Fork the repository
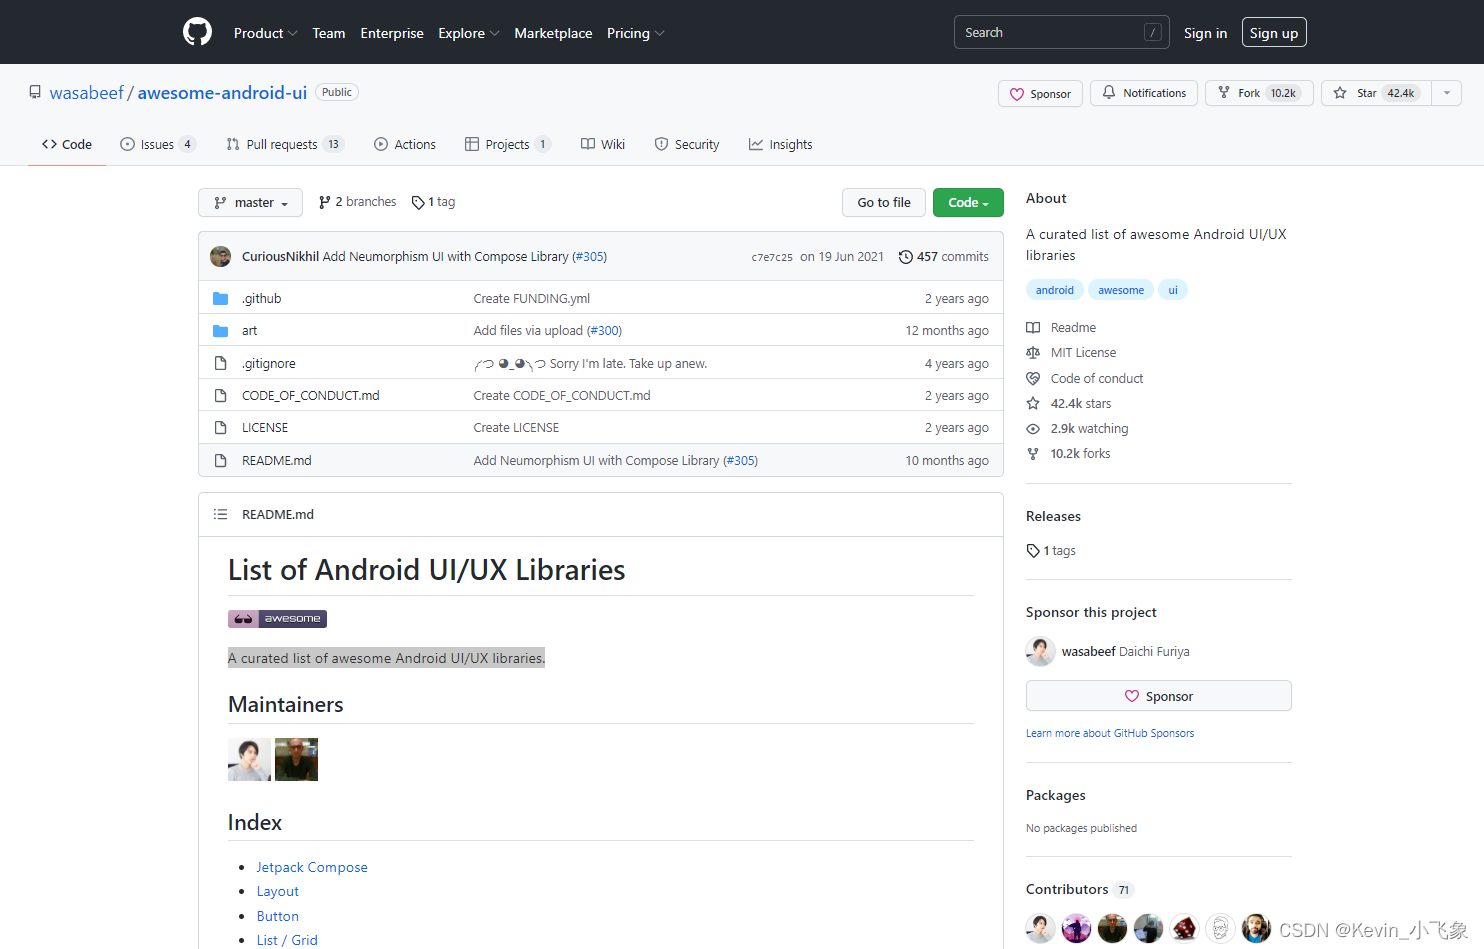The height and width of the screenshot is (949, 1484). 1259,93
